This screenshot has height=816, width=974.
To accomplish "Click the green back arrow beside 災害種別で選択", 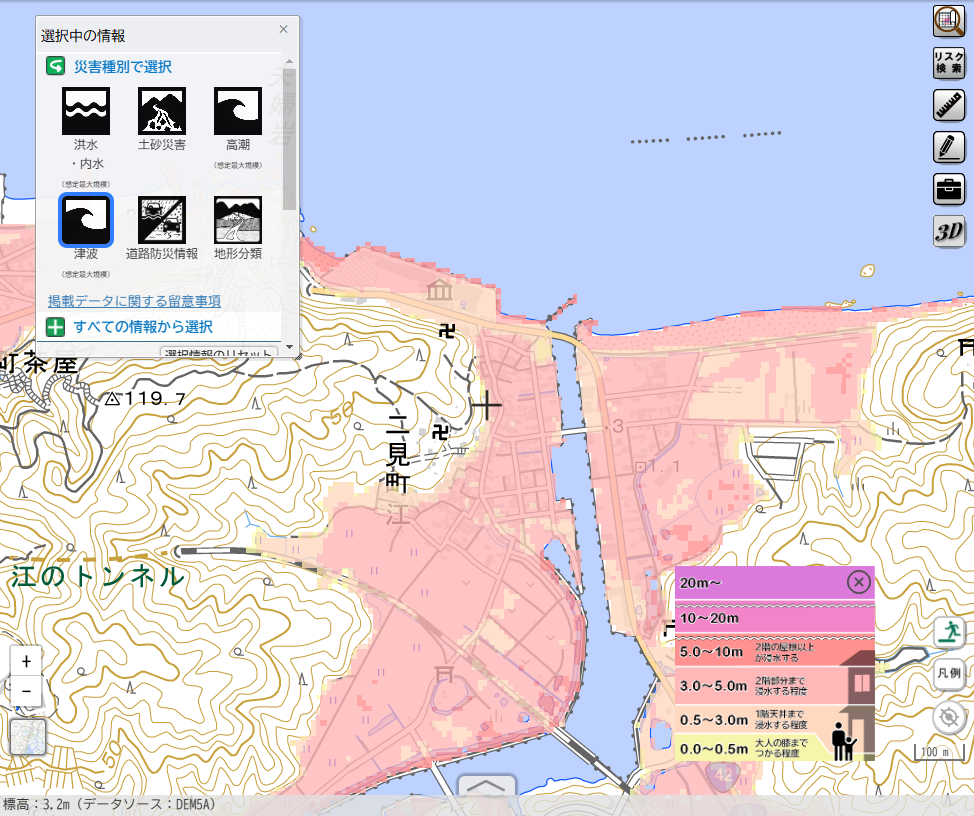I will [x=55, y=66].
